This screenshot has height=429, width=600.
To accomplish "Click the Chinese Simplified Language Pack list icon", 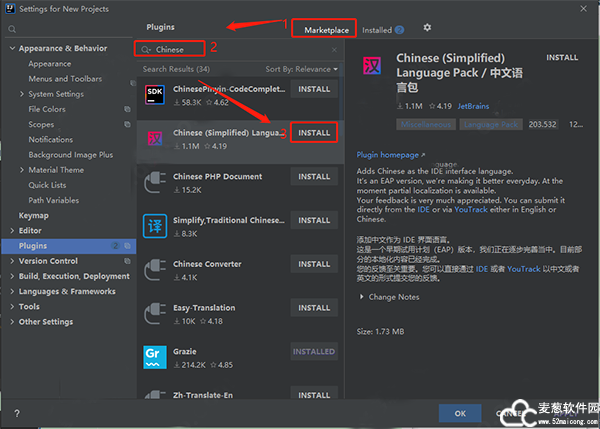I will click(154, 138).
